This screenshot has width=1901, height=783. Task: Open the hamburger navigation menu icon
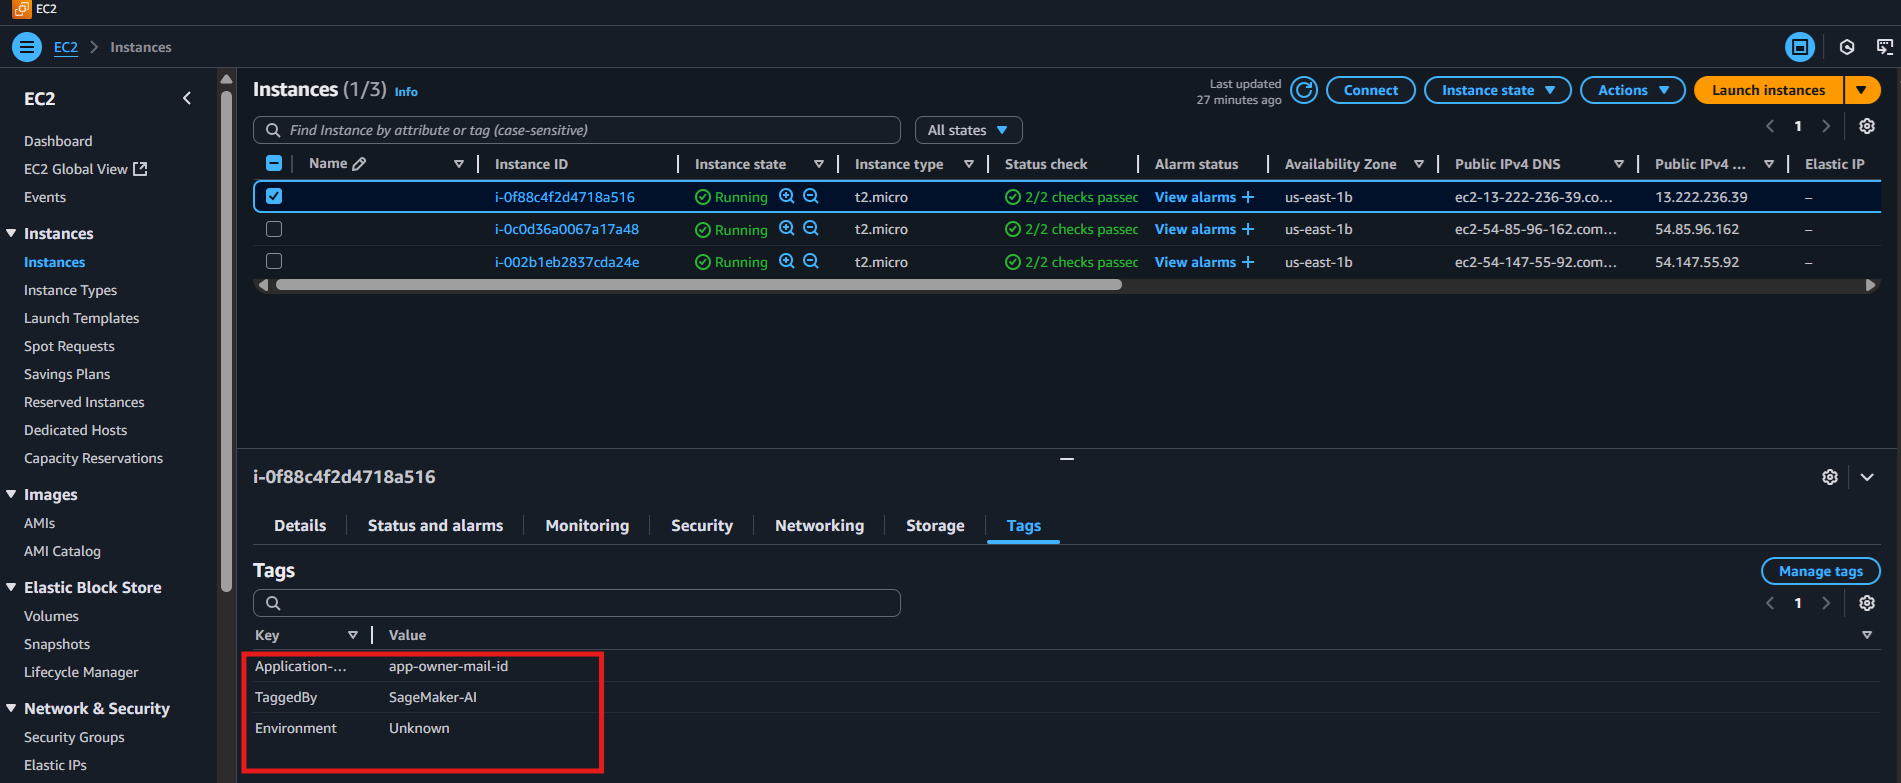click(x=27, y=47)
